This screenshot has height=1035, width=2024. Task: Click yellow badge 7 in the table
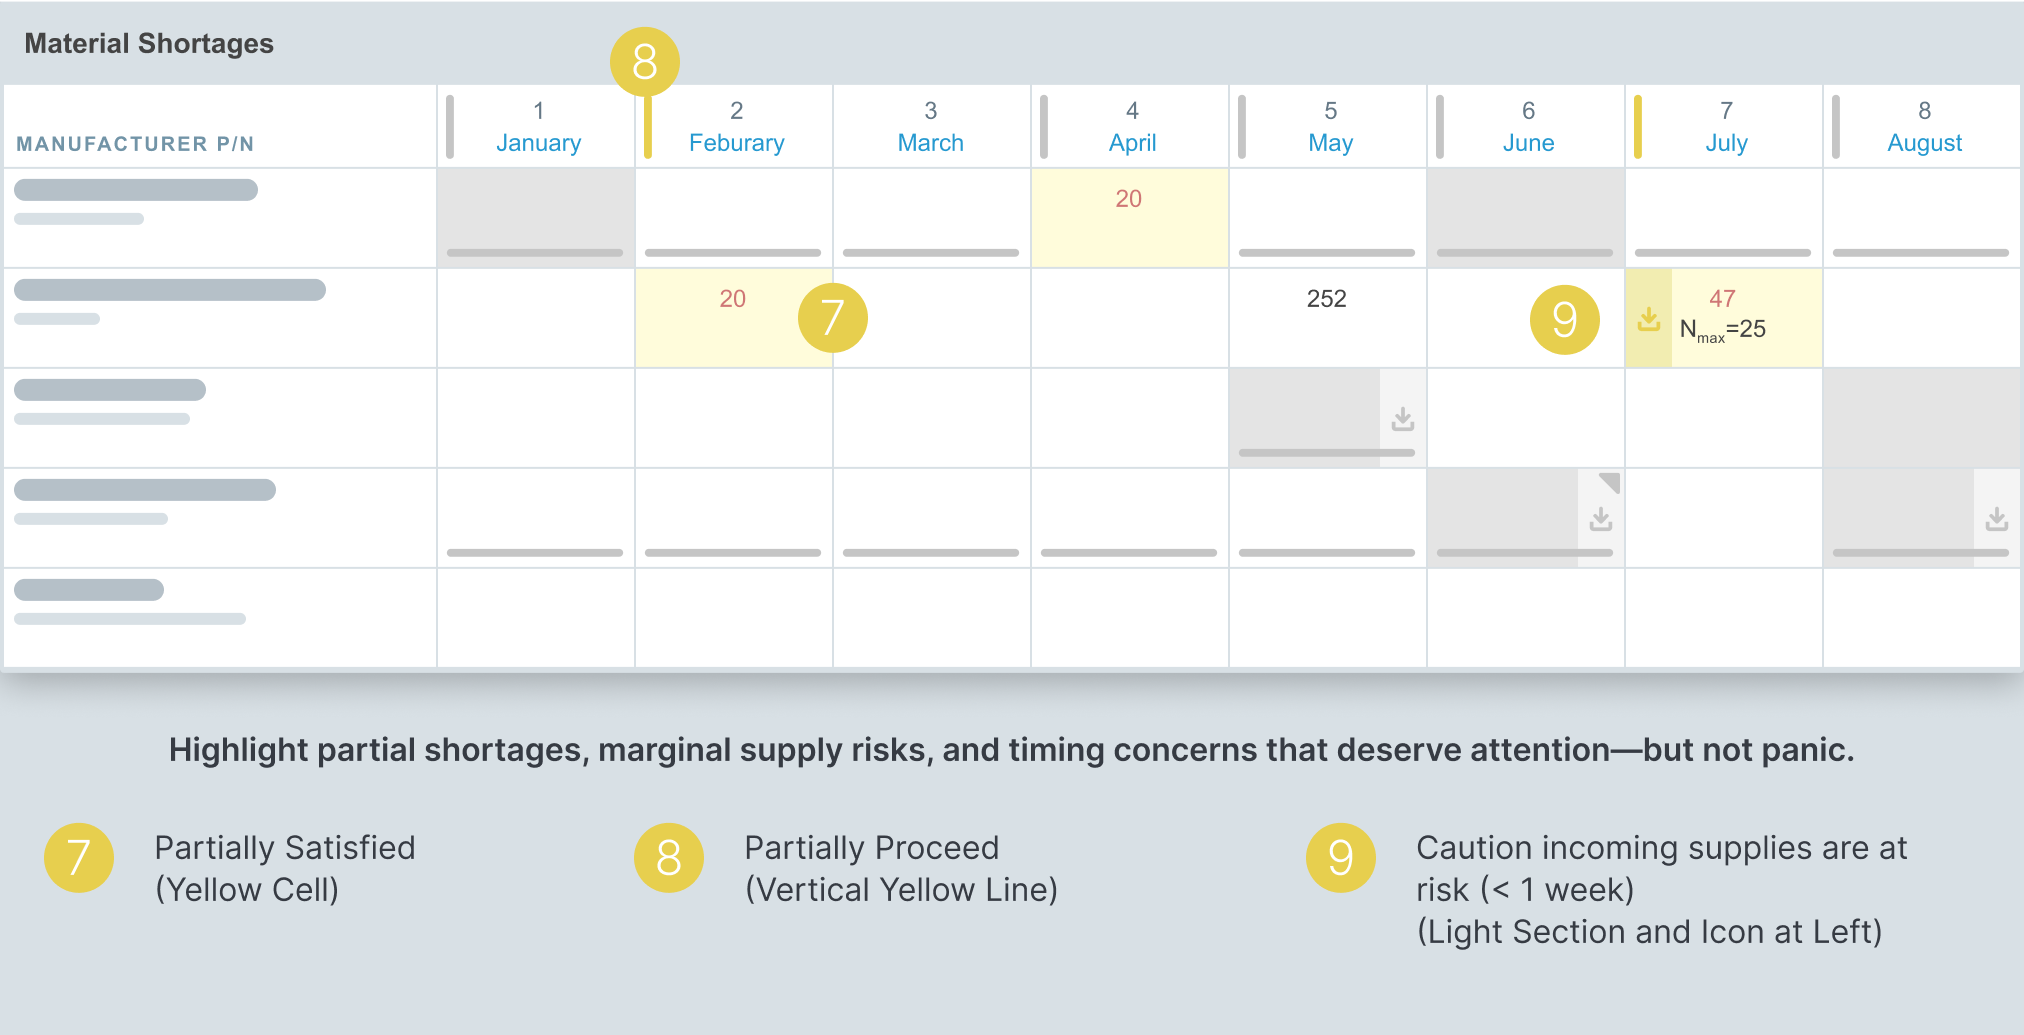[x=832, y=318]
